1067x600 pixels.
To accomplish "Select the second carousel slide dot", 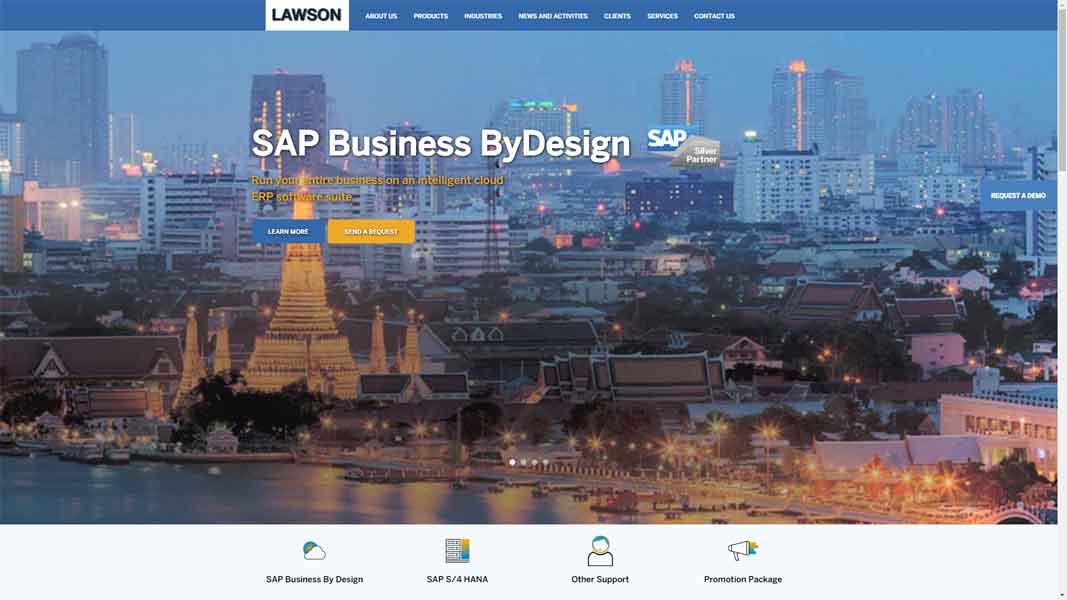I will pos(523,462).
